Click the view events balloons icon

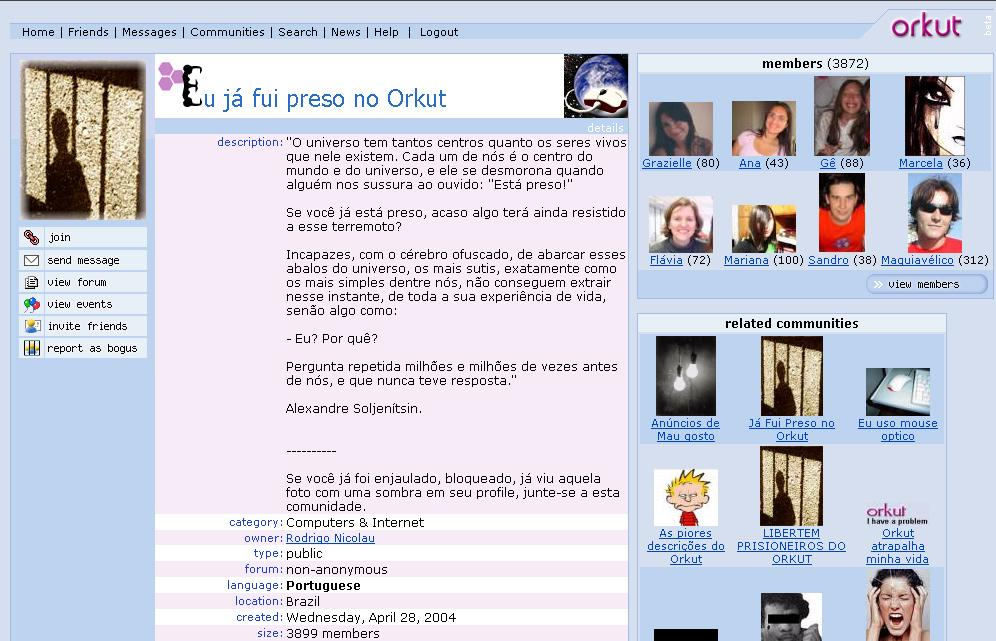(x=32, y=304)
